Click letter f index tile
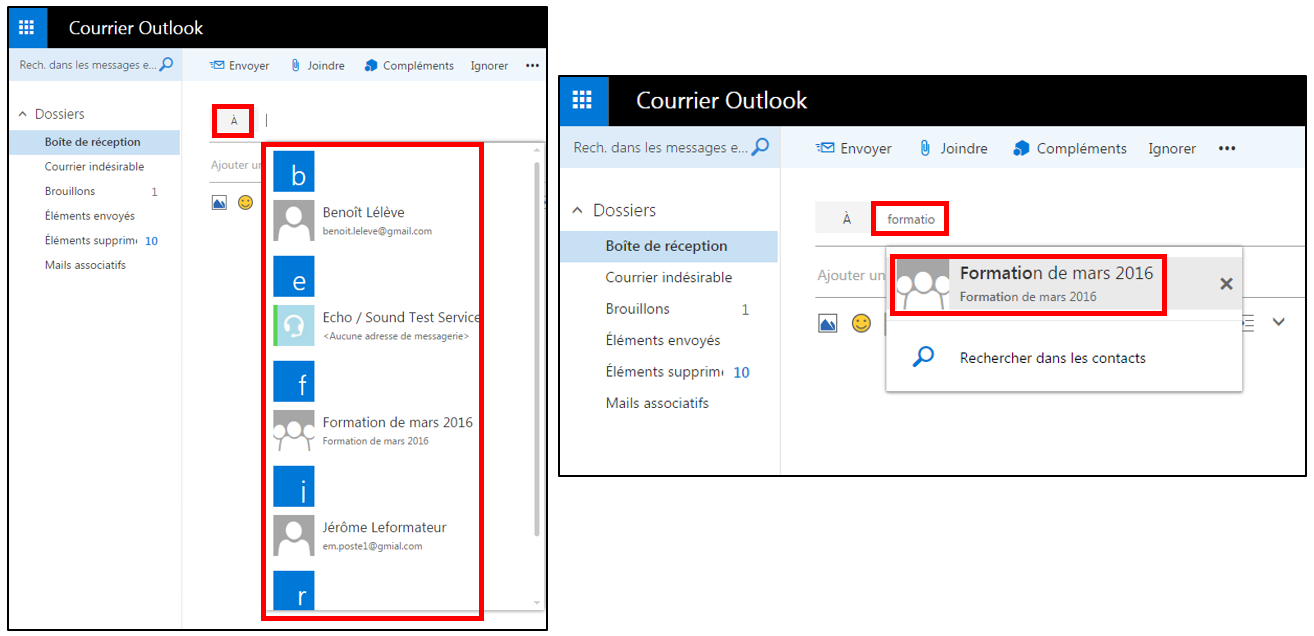 pyautogui.click(x=294, y=382)
